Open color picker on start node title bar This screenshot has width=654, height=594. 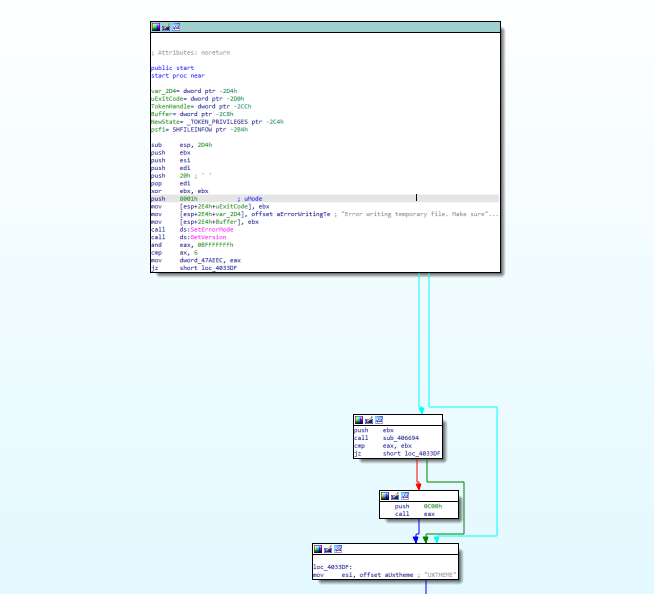click(156, 26)
